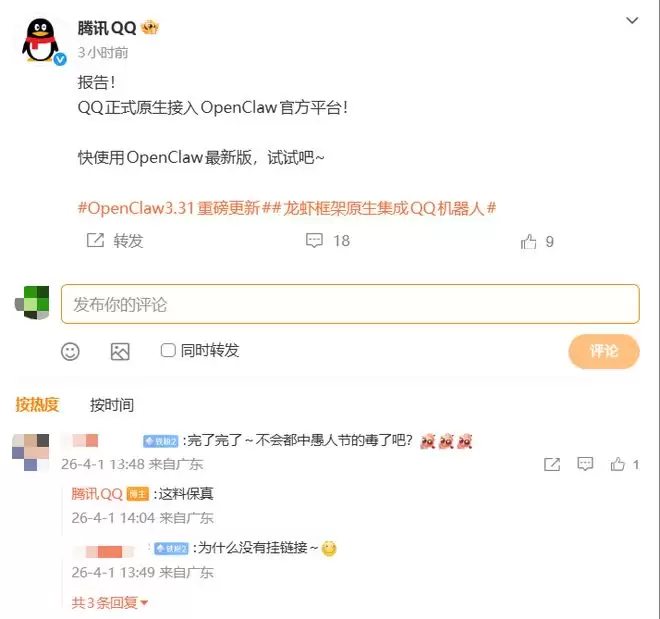
Task: Click the pixelated commenter avatar of first comment
Action: point(31,452)
